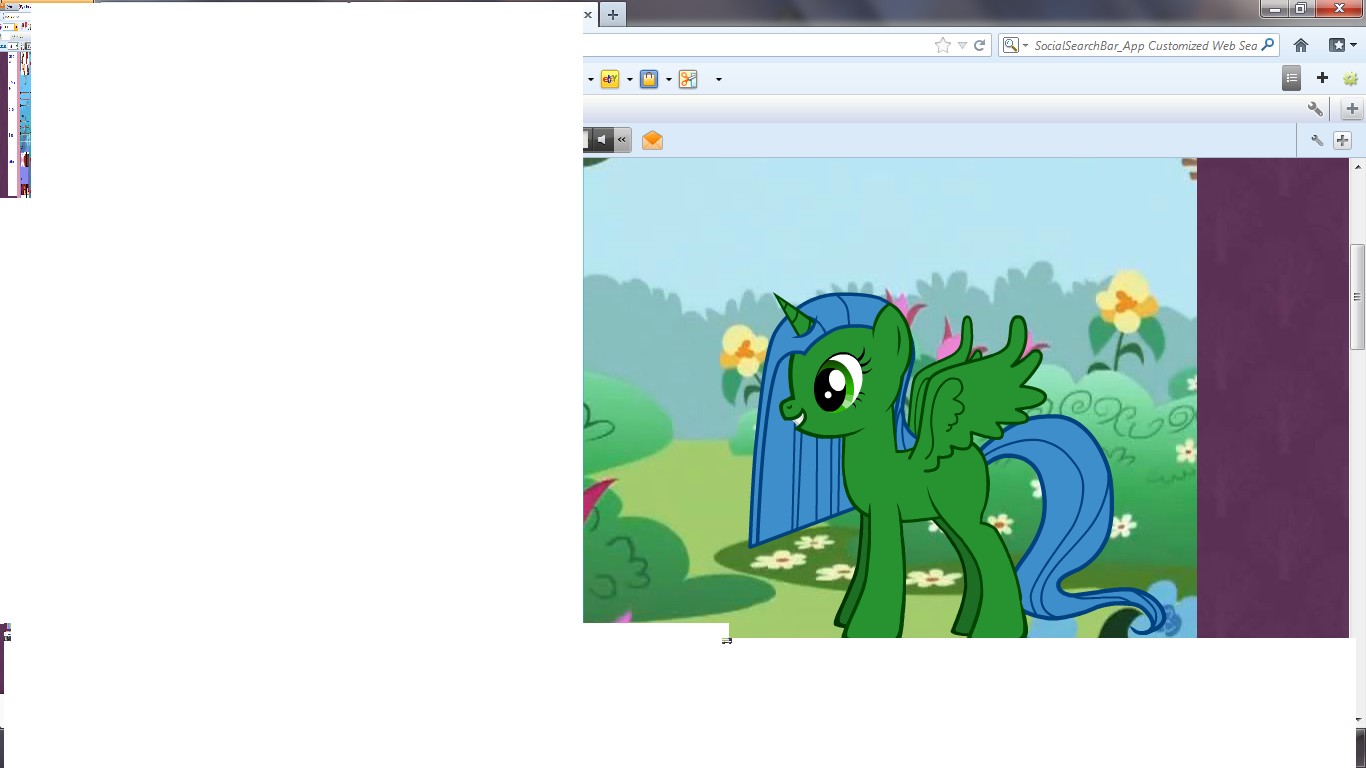Click the eBay toolbar icon
Viewport: 1366px width, 768px height.
610,79
